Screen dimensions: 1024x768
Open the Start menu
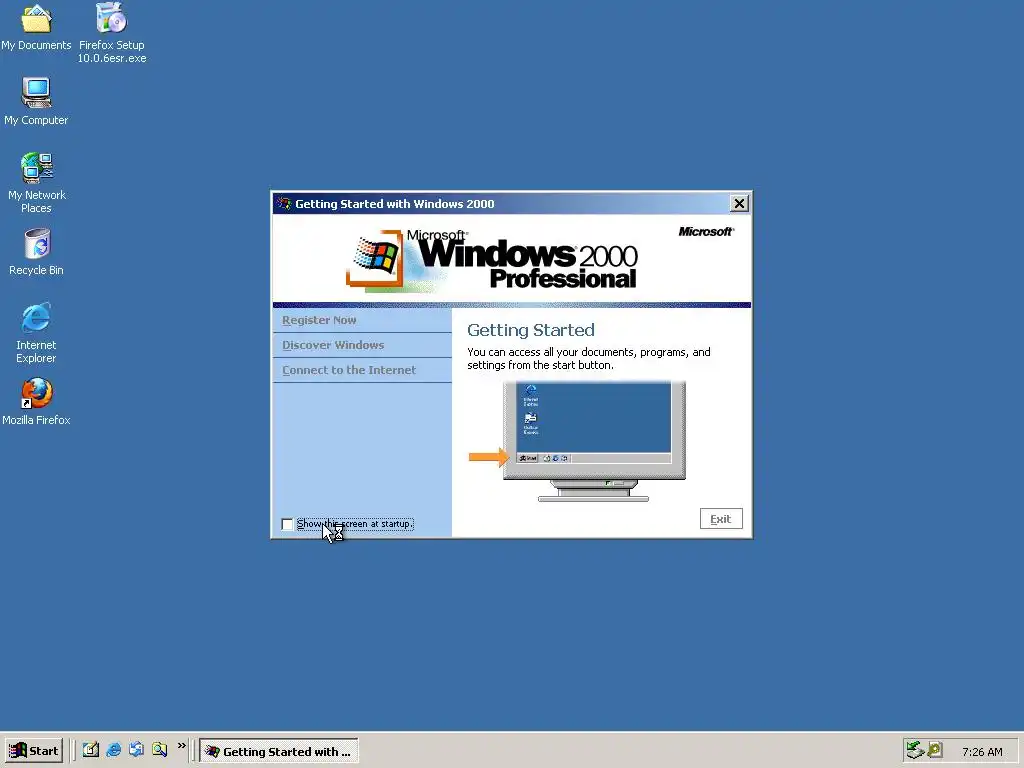[x=34, y=751]
